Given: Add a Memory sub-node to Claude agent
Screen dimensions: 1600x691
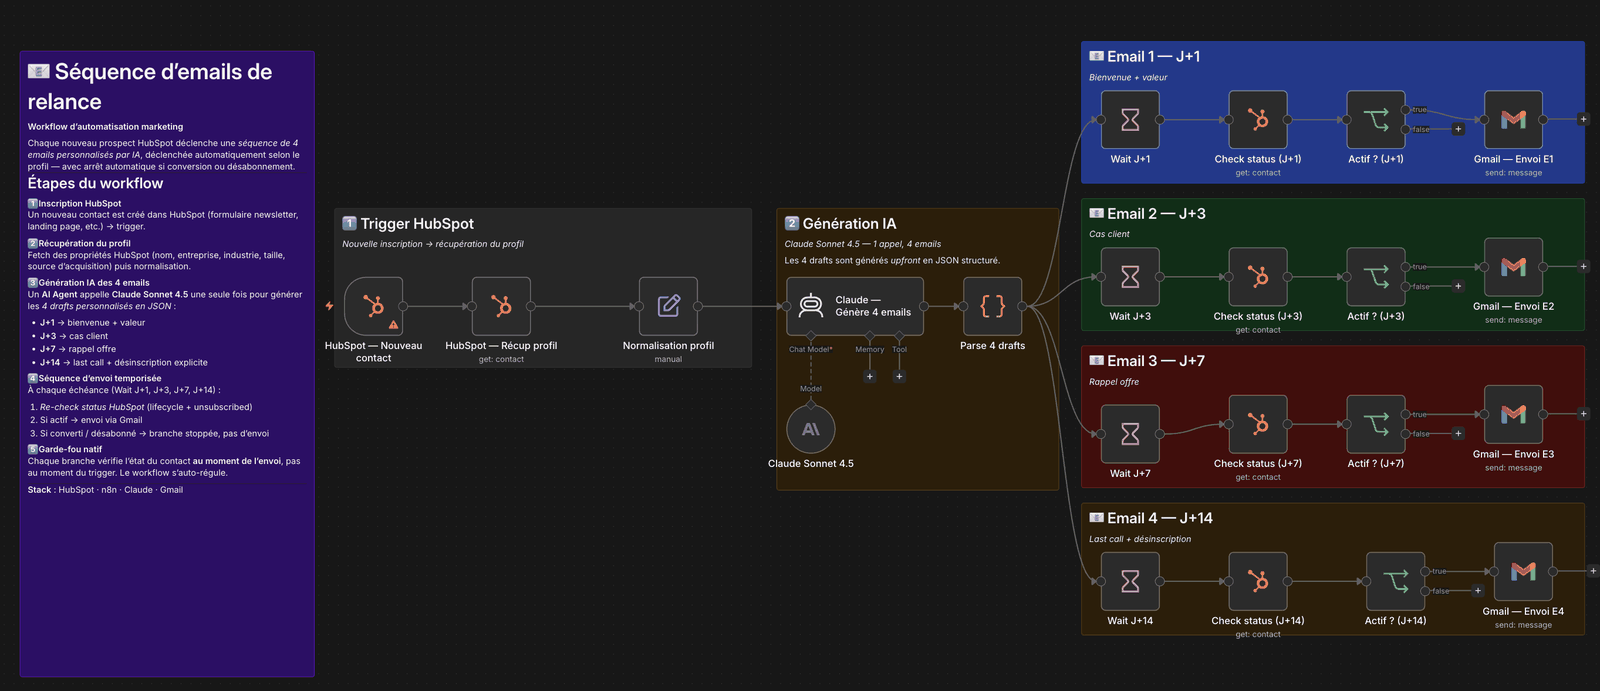Looking at the screenshot, I should pos(870,377).
